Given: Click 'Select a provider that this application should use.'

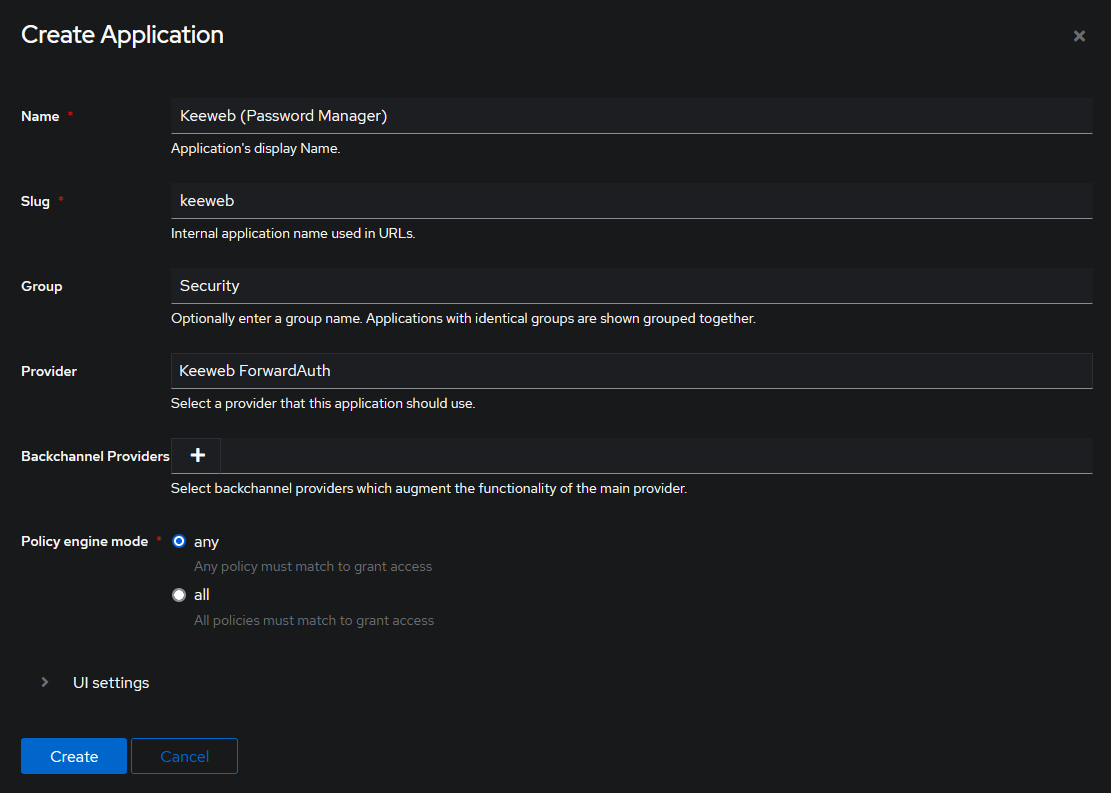Looking at the screenshot, I should 322,403.
